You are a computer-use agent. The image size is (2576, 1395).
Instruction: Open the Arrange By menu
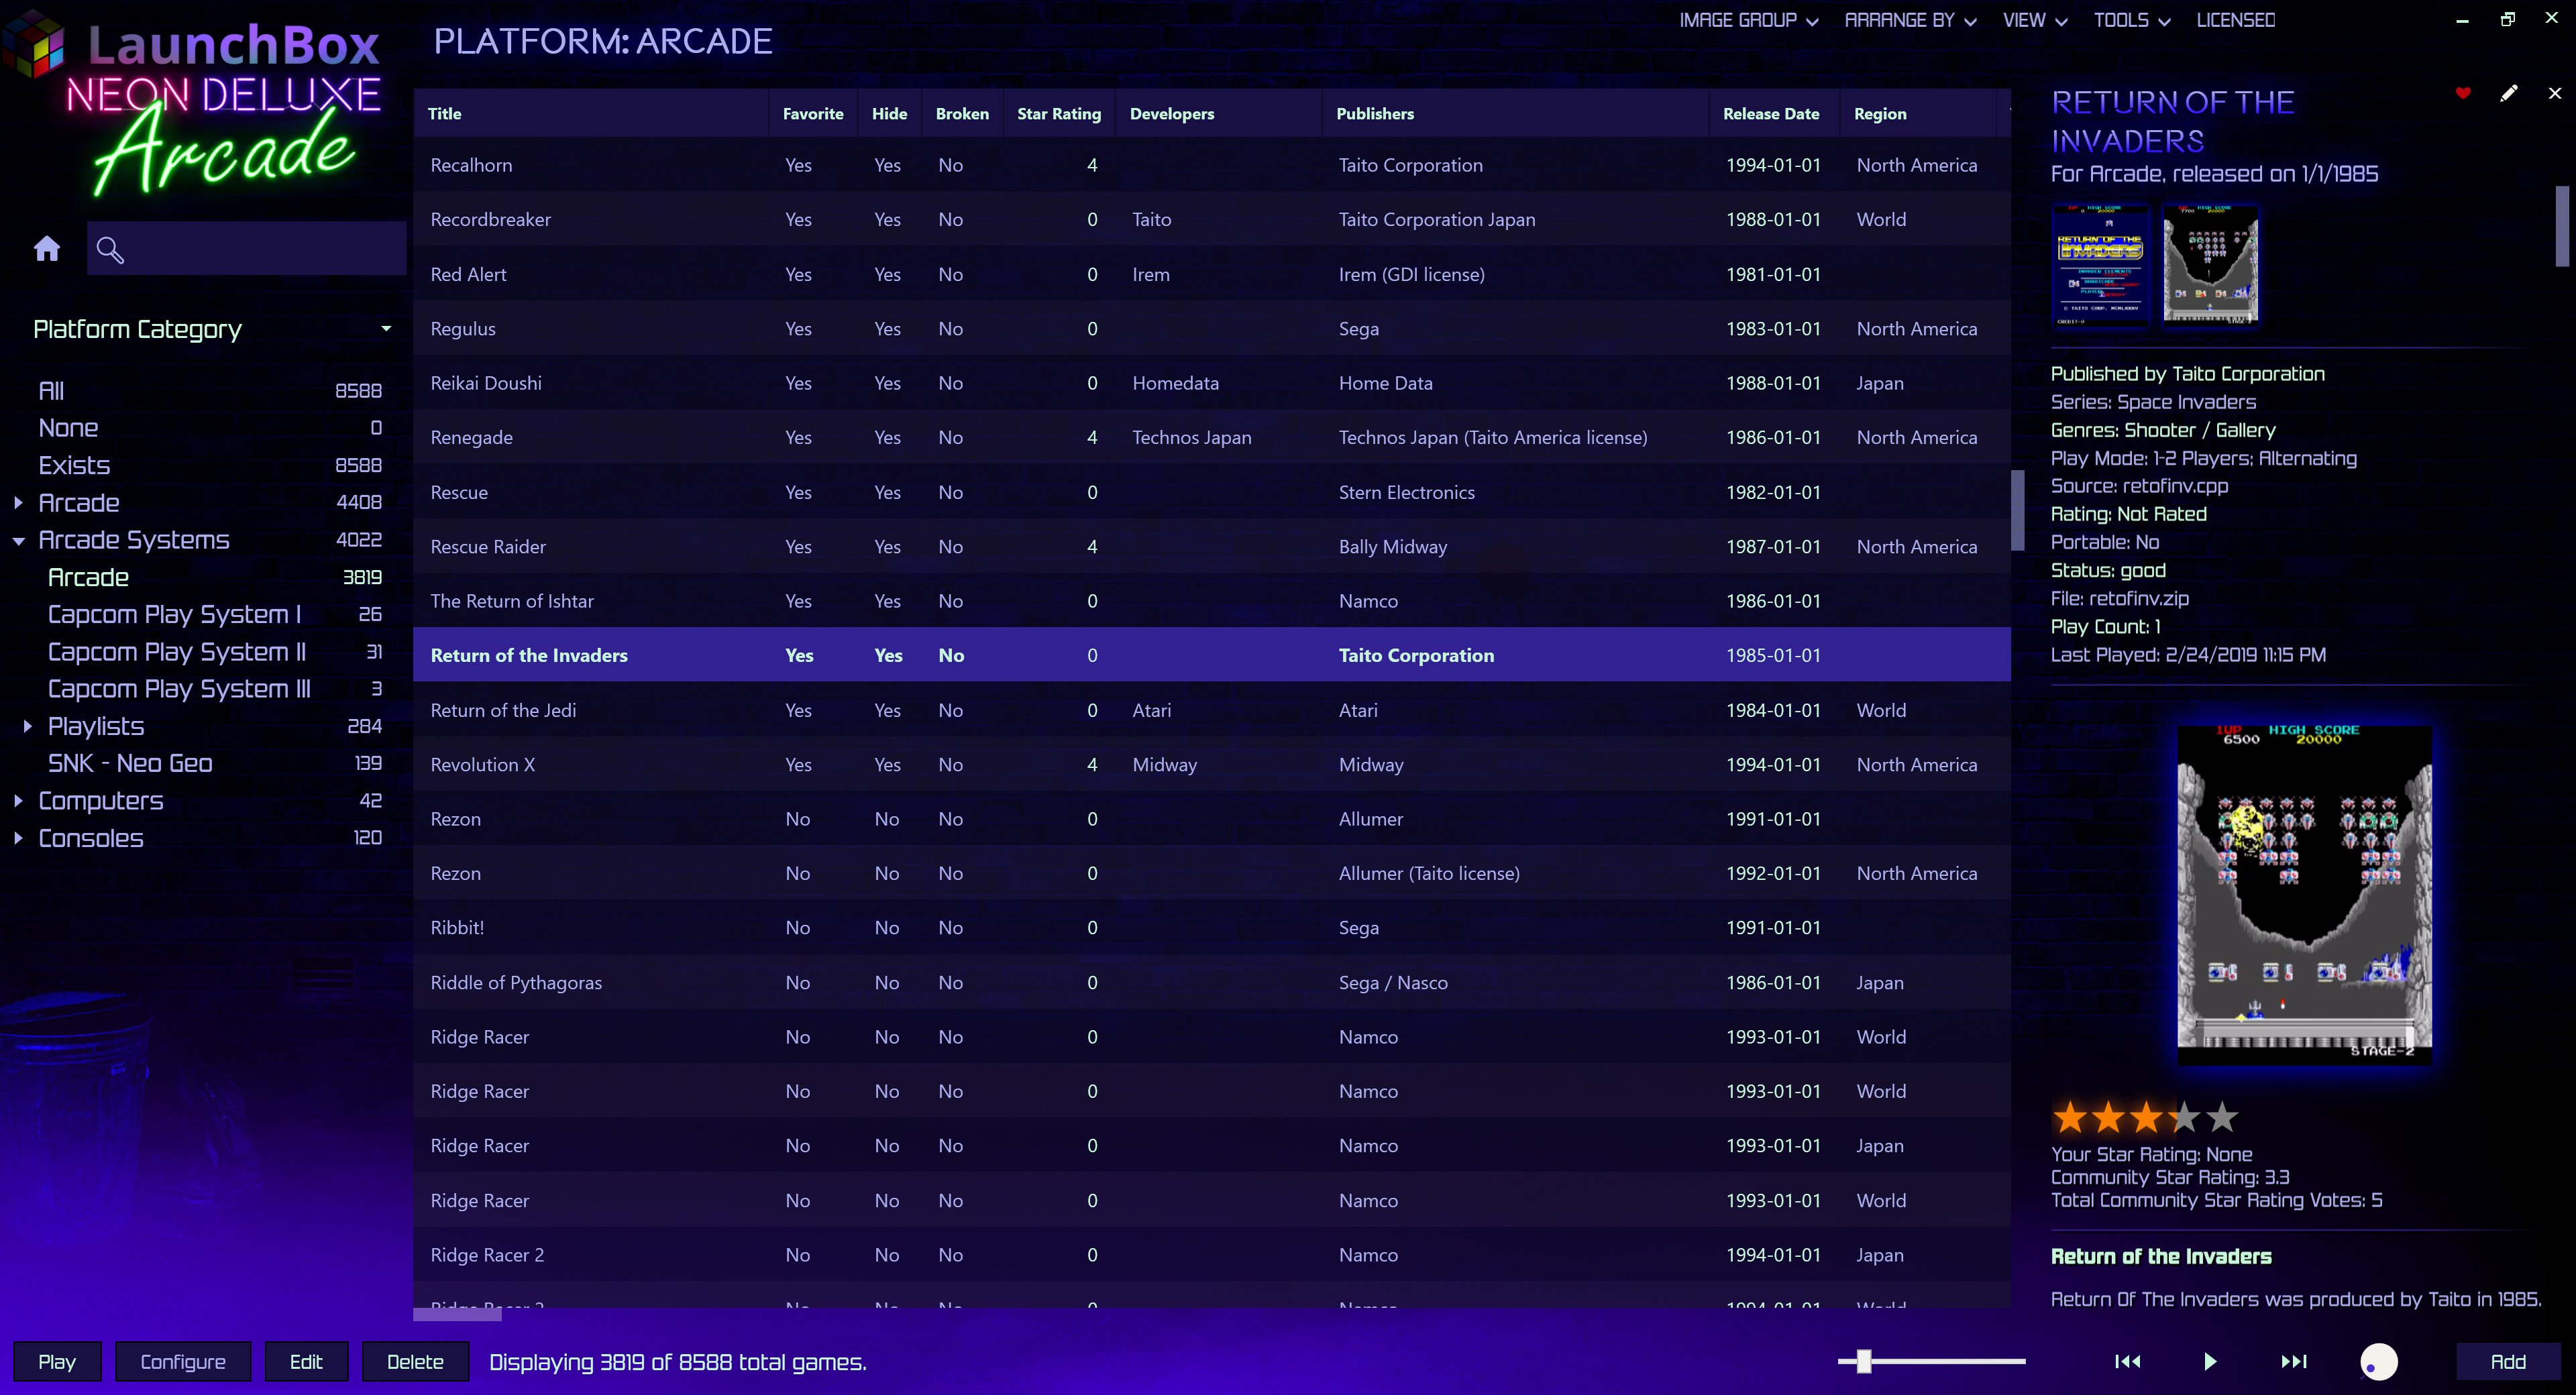tap(1910, 20)
